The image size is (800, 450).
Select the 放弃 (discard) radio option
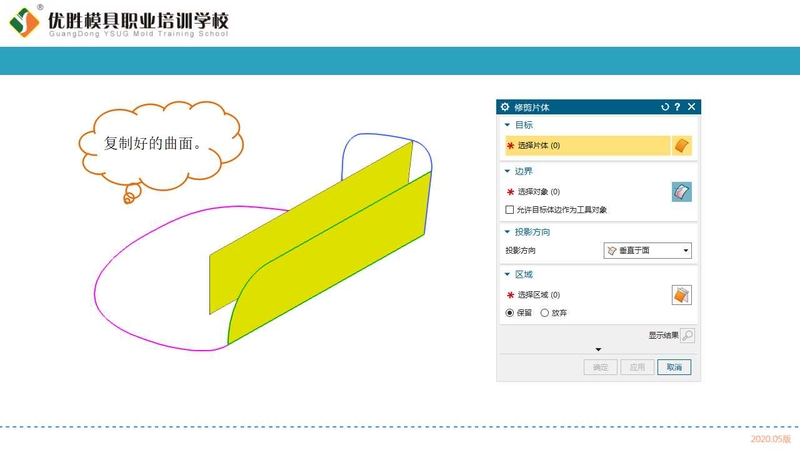pos(544,313)
